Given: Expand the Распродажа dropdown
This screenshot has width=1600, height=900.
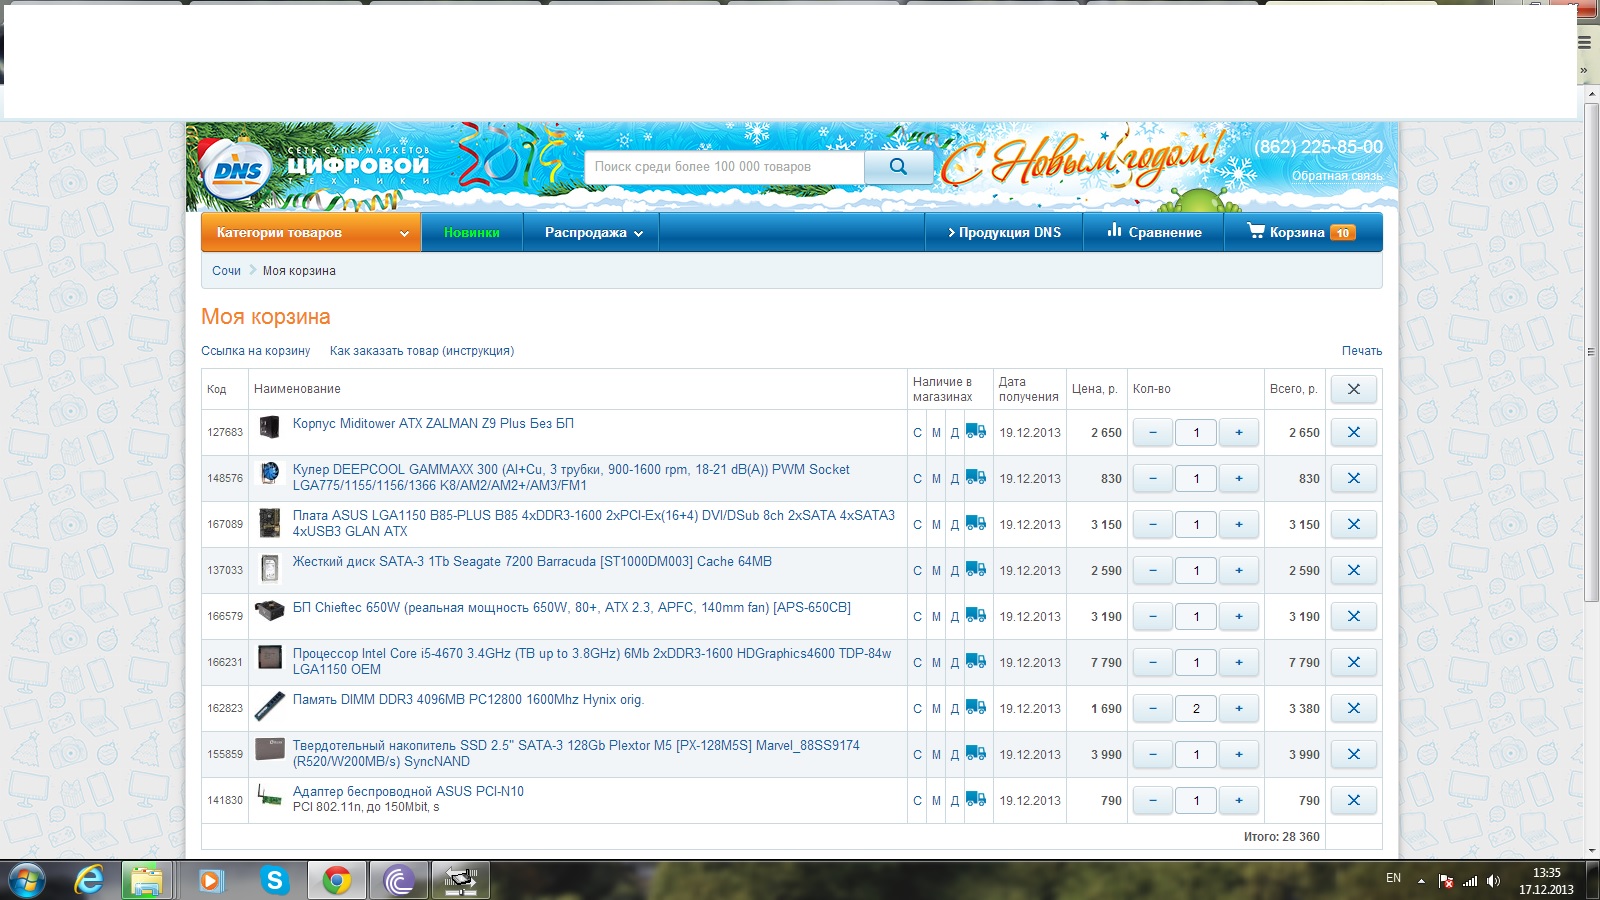Looking at the screenshot, I should click(x=591, y=232).
